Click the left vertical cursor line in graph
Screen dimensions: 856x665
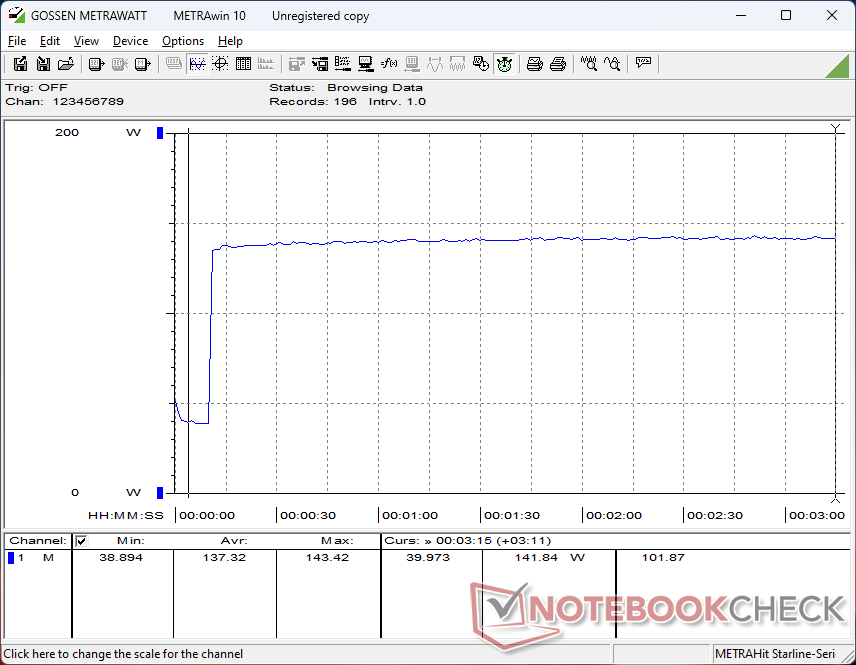click(x=188, y=313)
